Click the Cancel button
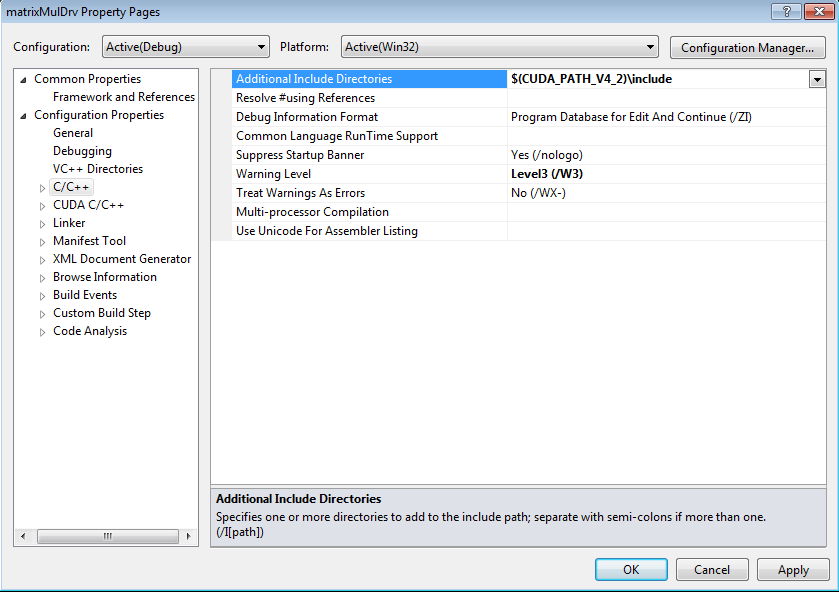Image resolution: width=839 pixels, height=592 pixels. tap(712, 569)
